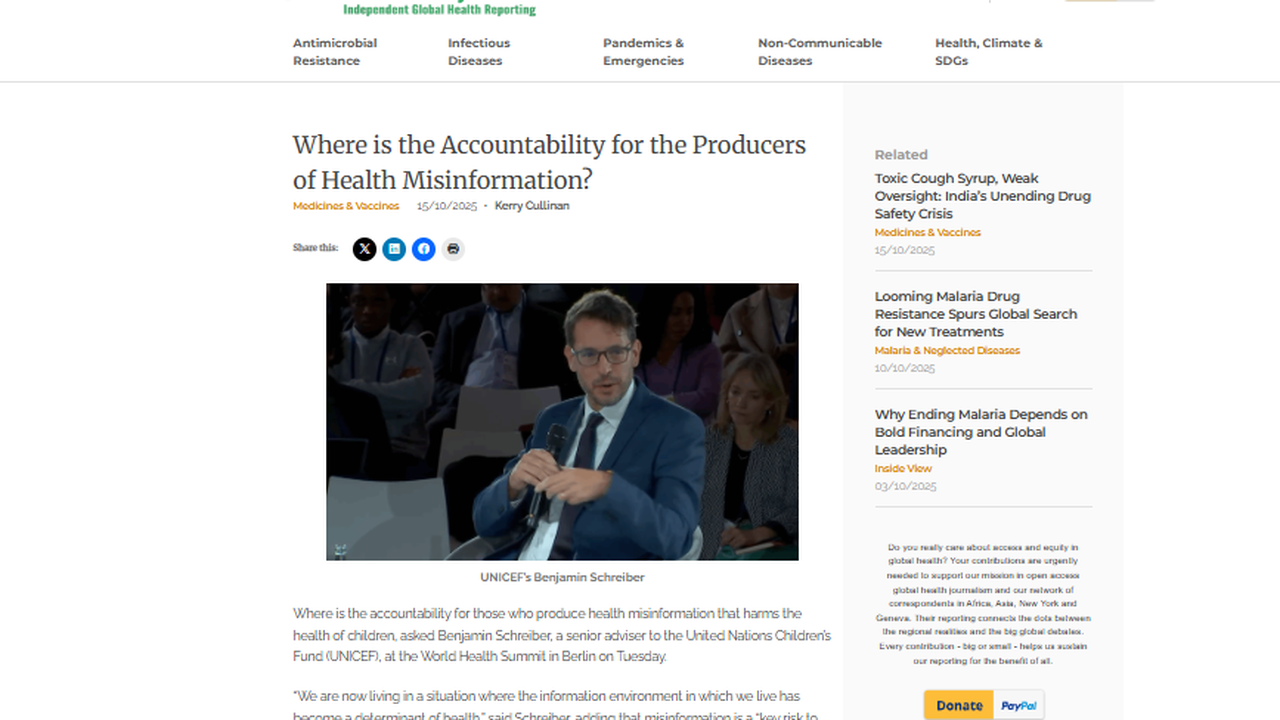The width and height of the screenshot is (1280, 720).
Task: Open Infectious Diseases menu
Action: [479, 52]
